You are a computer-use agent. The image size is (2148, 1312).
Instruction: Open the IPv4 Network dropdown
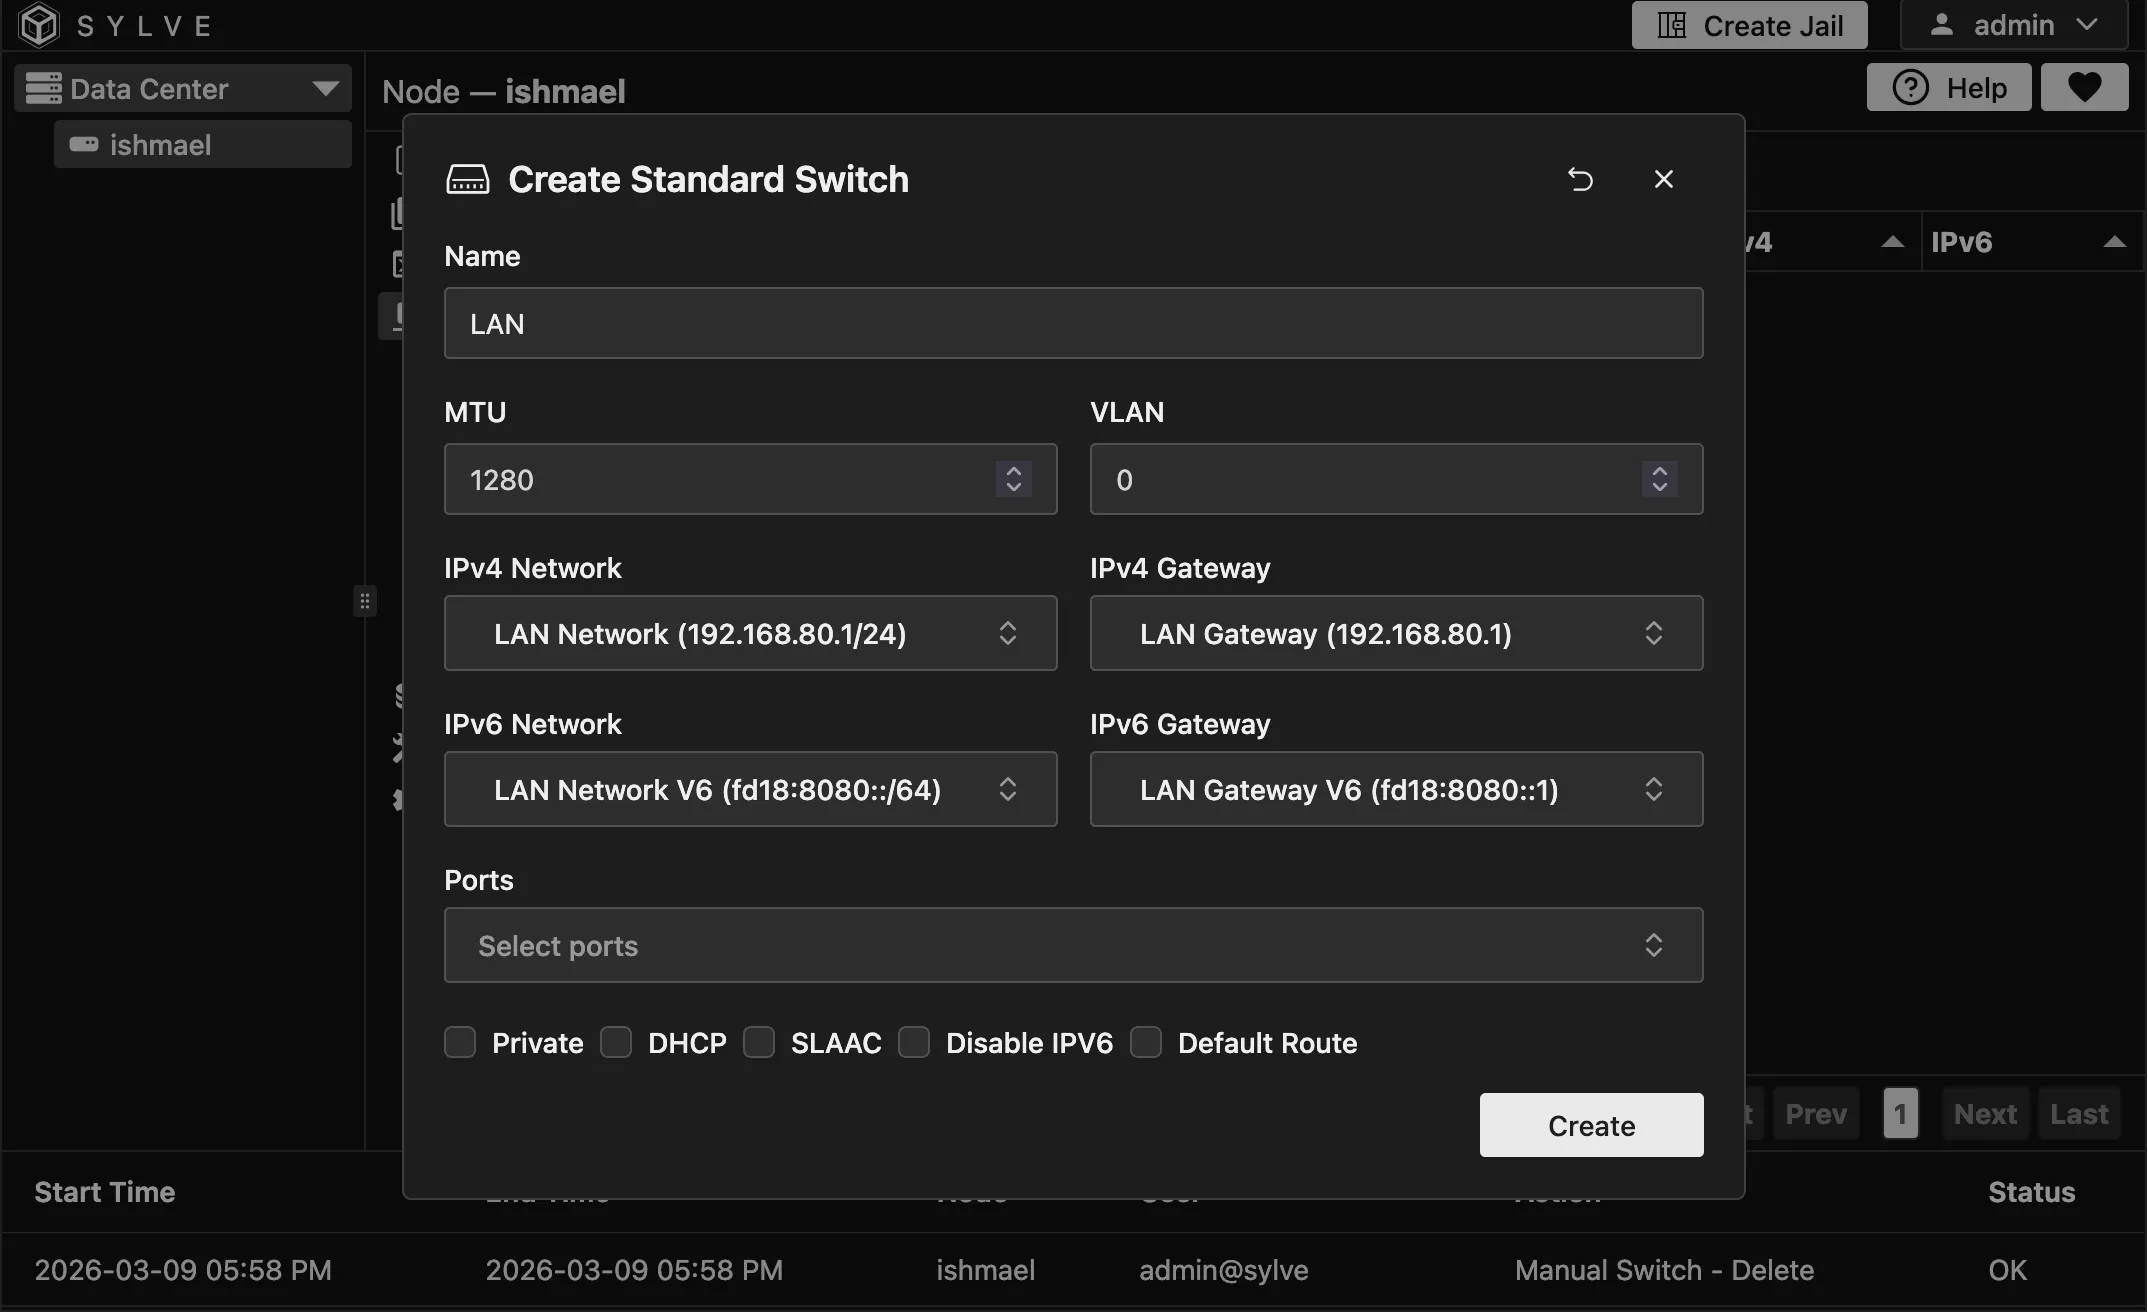click(750, 633)
